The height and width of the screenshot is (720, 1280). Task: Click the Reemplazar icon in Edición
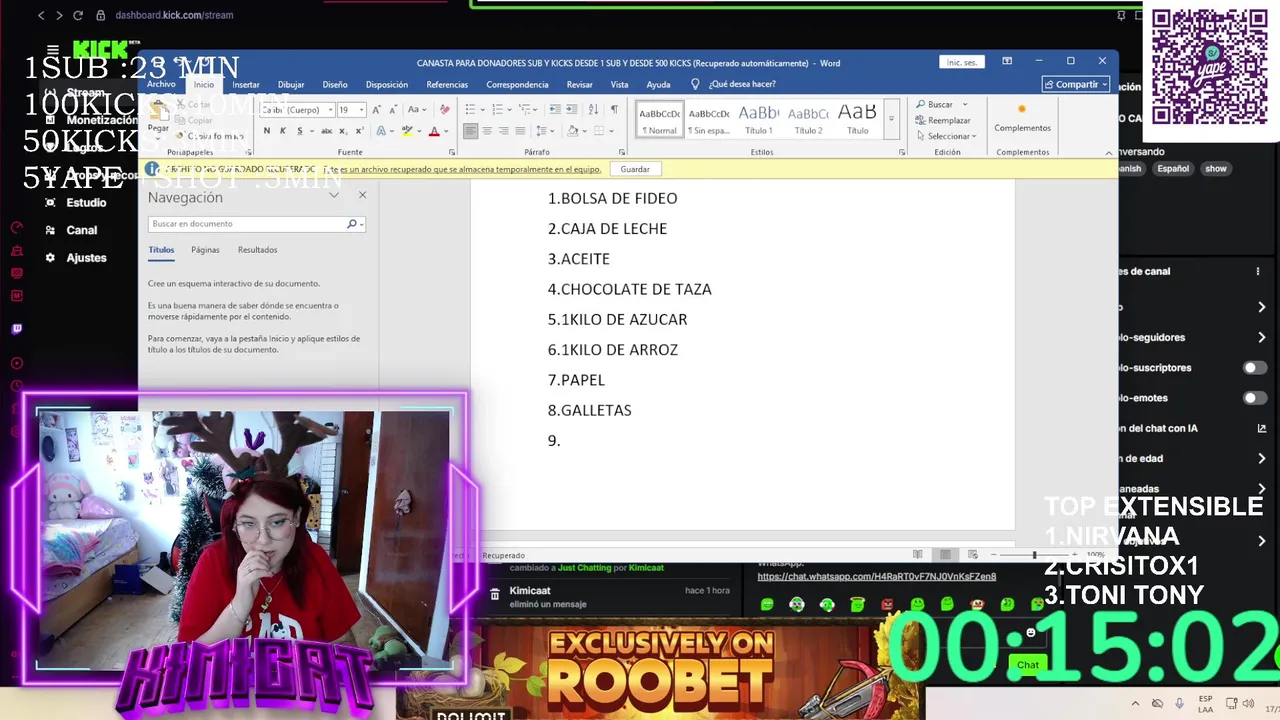(x=920, y=120)
